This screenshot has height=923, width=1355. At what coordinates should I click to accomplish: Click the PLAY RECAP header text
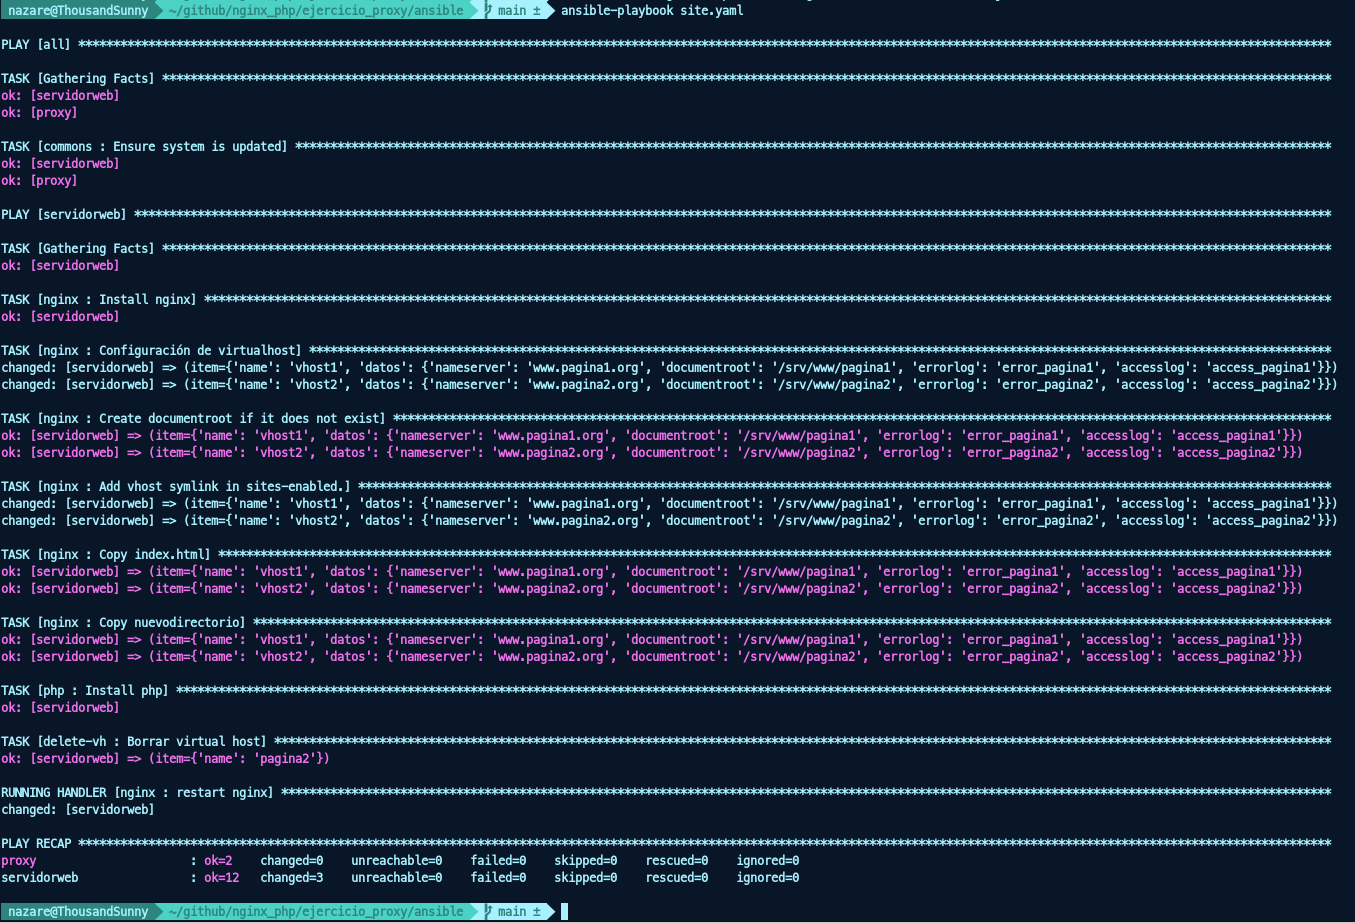(x=36, y=843)
